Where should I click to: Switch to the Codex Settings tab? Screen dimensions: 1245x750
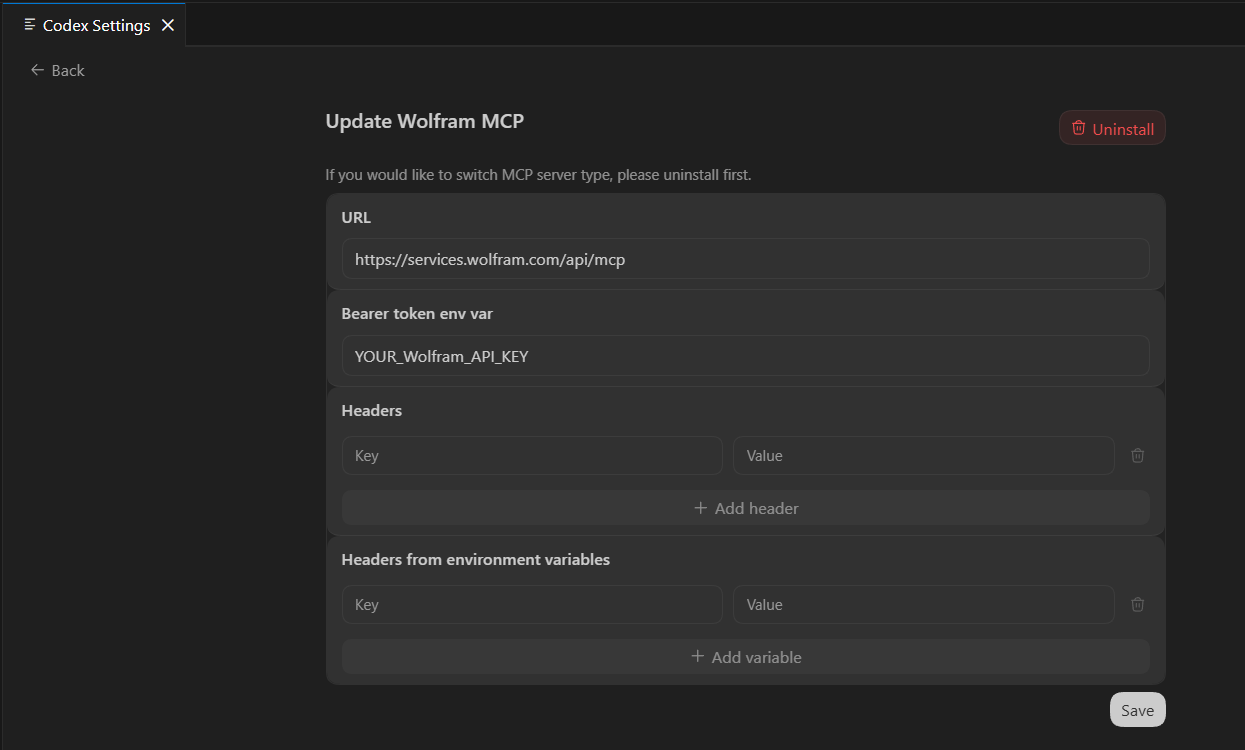pyautogui.click(x=95, y=25)
